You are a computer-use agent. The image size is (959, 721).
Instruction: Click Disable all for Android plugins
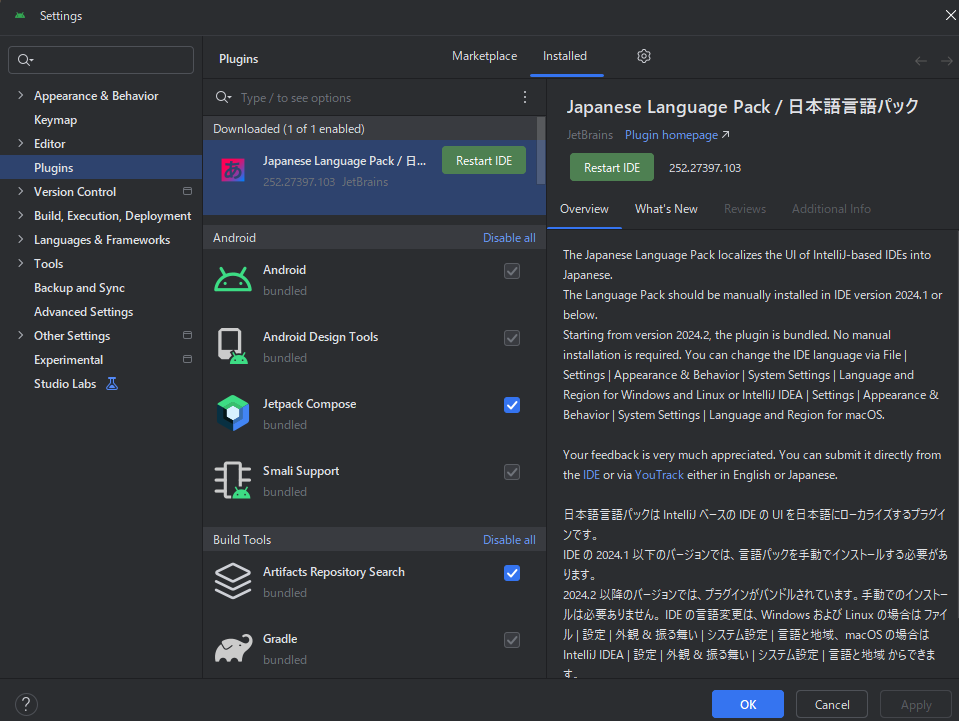coord(509,238)
